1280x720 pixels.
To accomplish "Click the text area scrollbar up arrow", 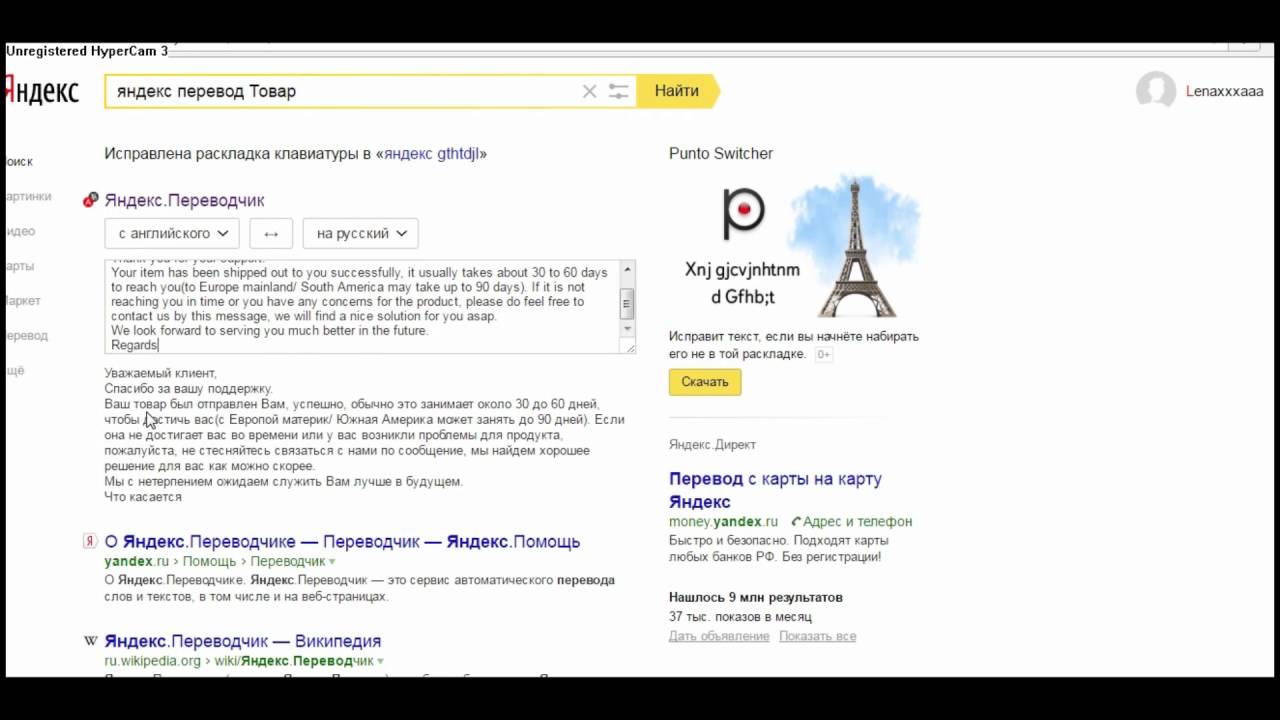I will [628, 269].
